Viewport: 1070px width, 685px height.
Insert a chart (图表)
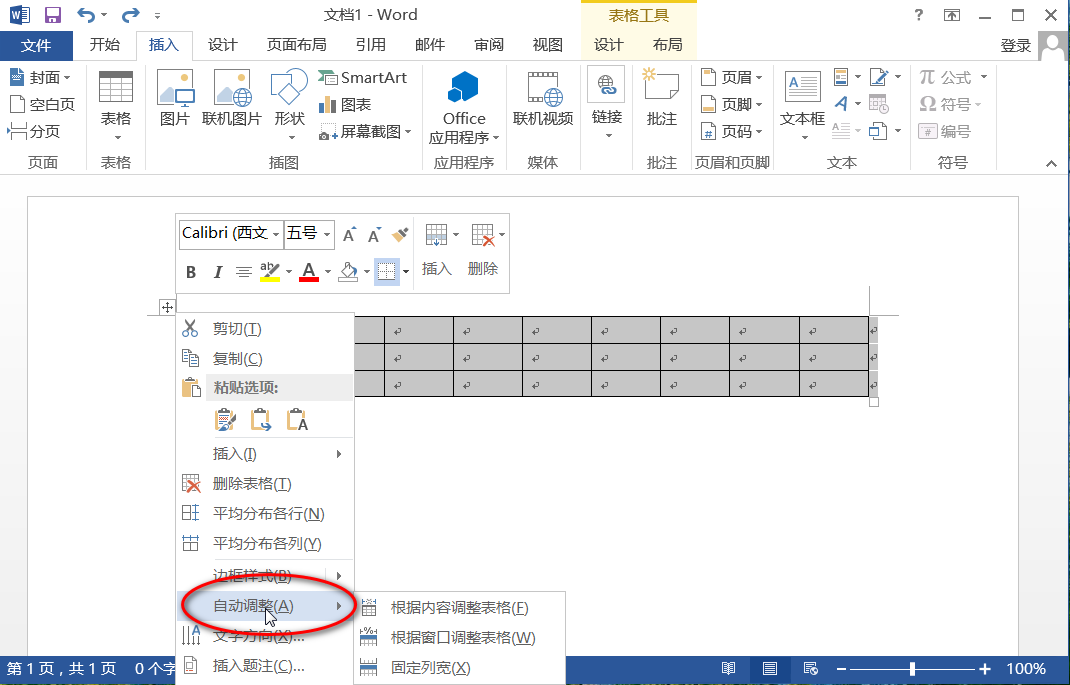pyautogui.click(x=345, y=104)
